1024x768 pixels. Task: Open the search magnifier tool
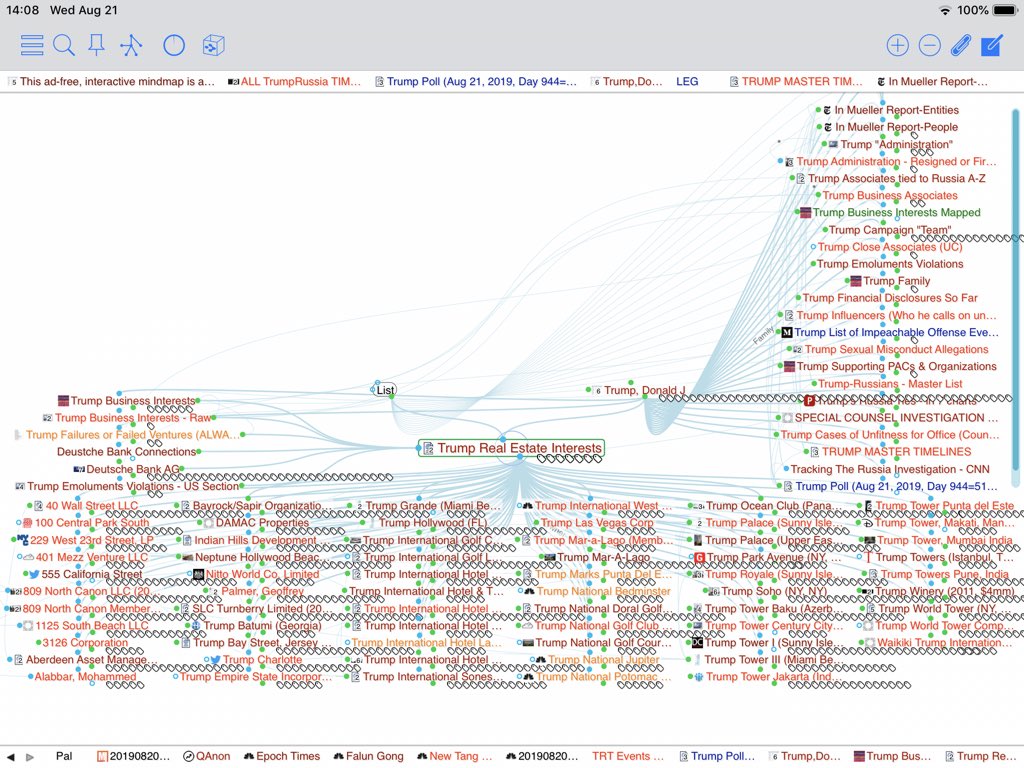pos(63,45)
